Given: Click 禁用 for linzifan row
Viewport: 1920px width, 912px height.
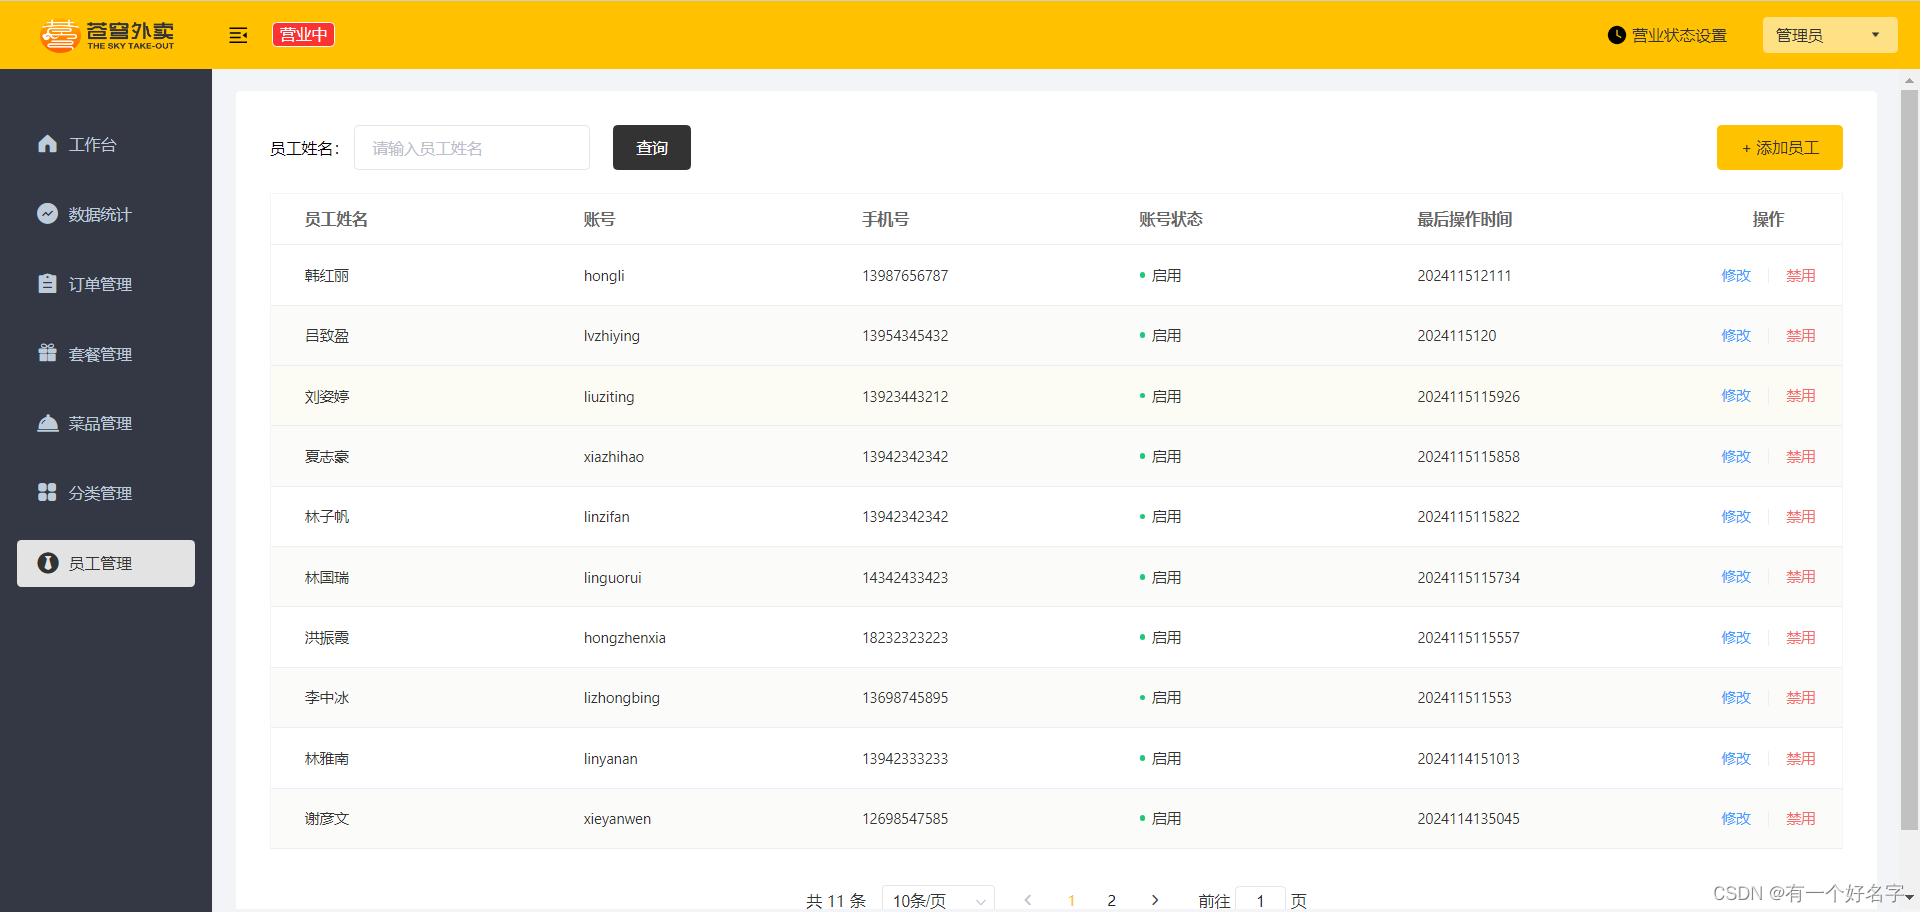Looking at the screenshot, I should pos(1801,516).
